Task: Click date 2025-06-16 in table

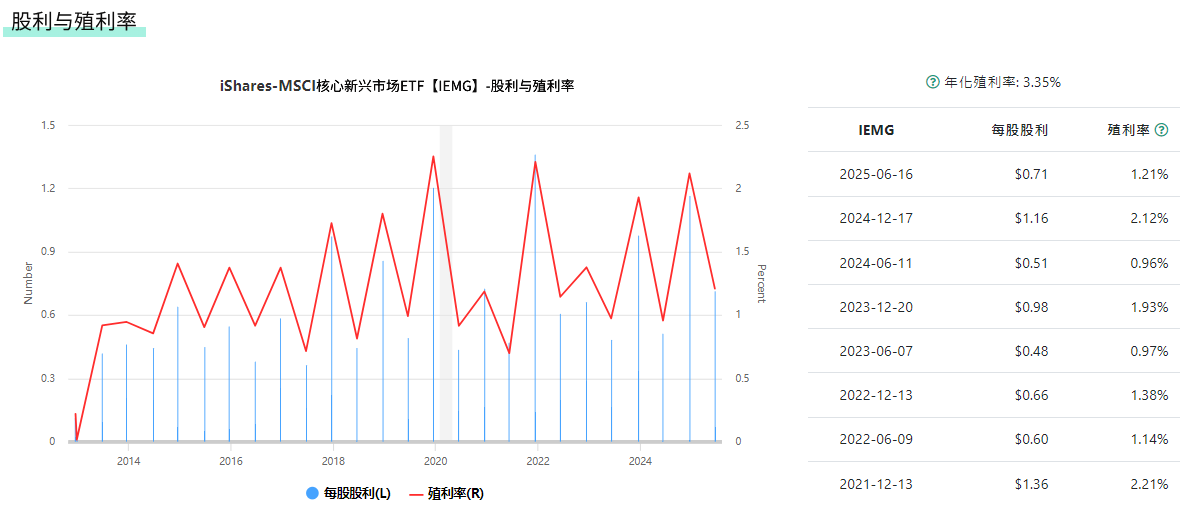Action: click(x=876, y=174)
